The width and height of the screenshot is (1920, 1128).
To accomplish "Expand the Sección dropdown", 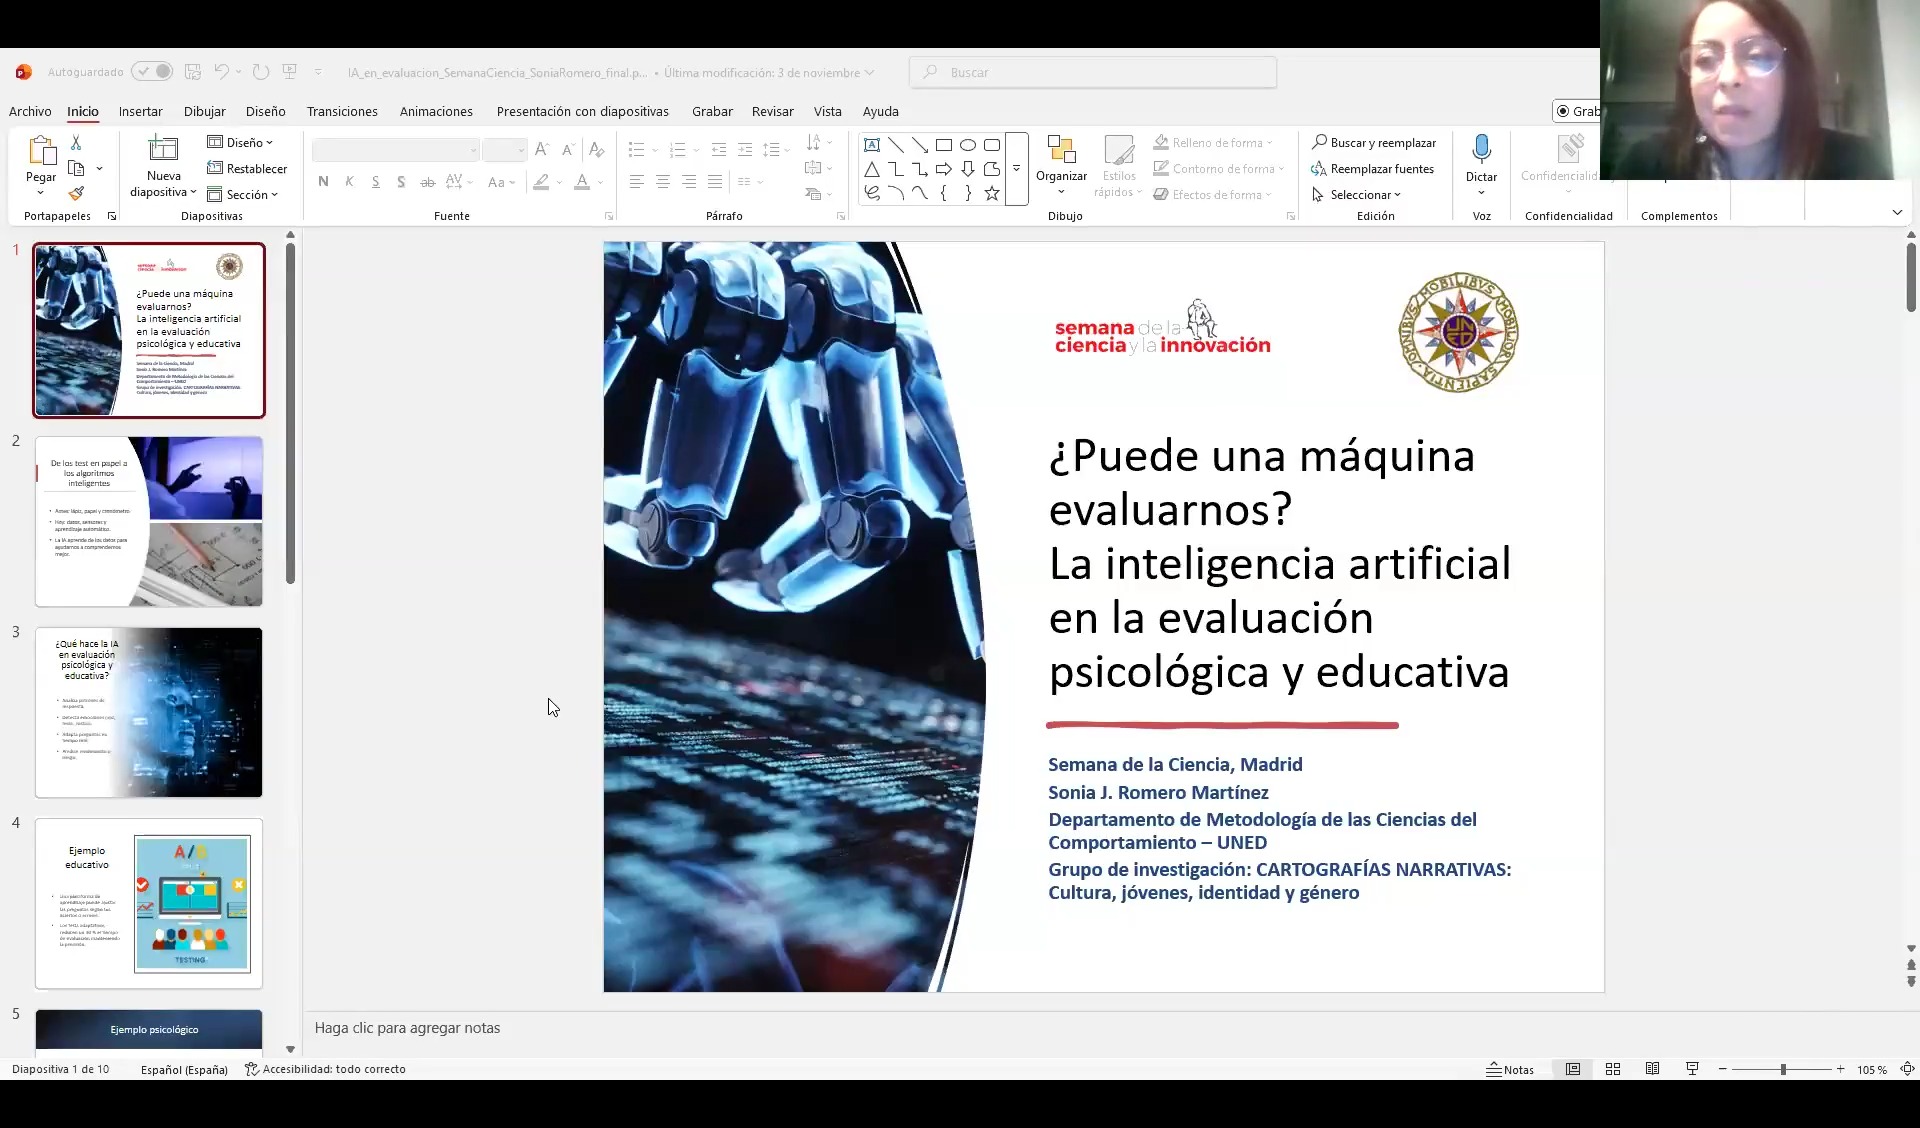I will pyautogui.click(x=243, y=194).
